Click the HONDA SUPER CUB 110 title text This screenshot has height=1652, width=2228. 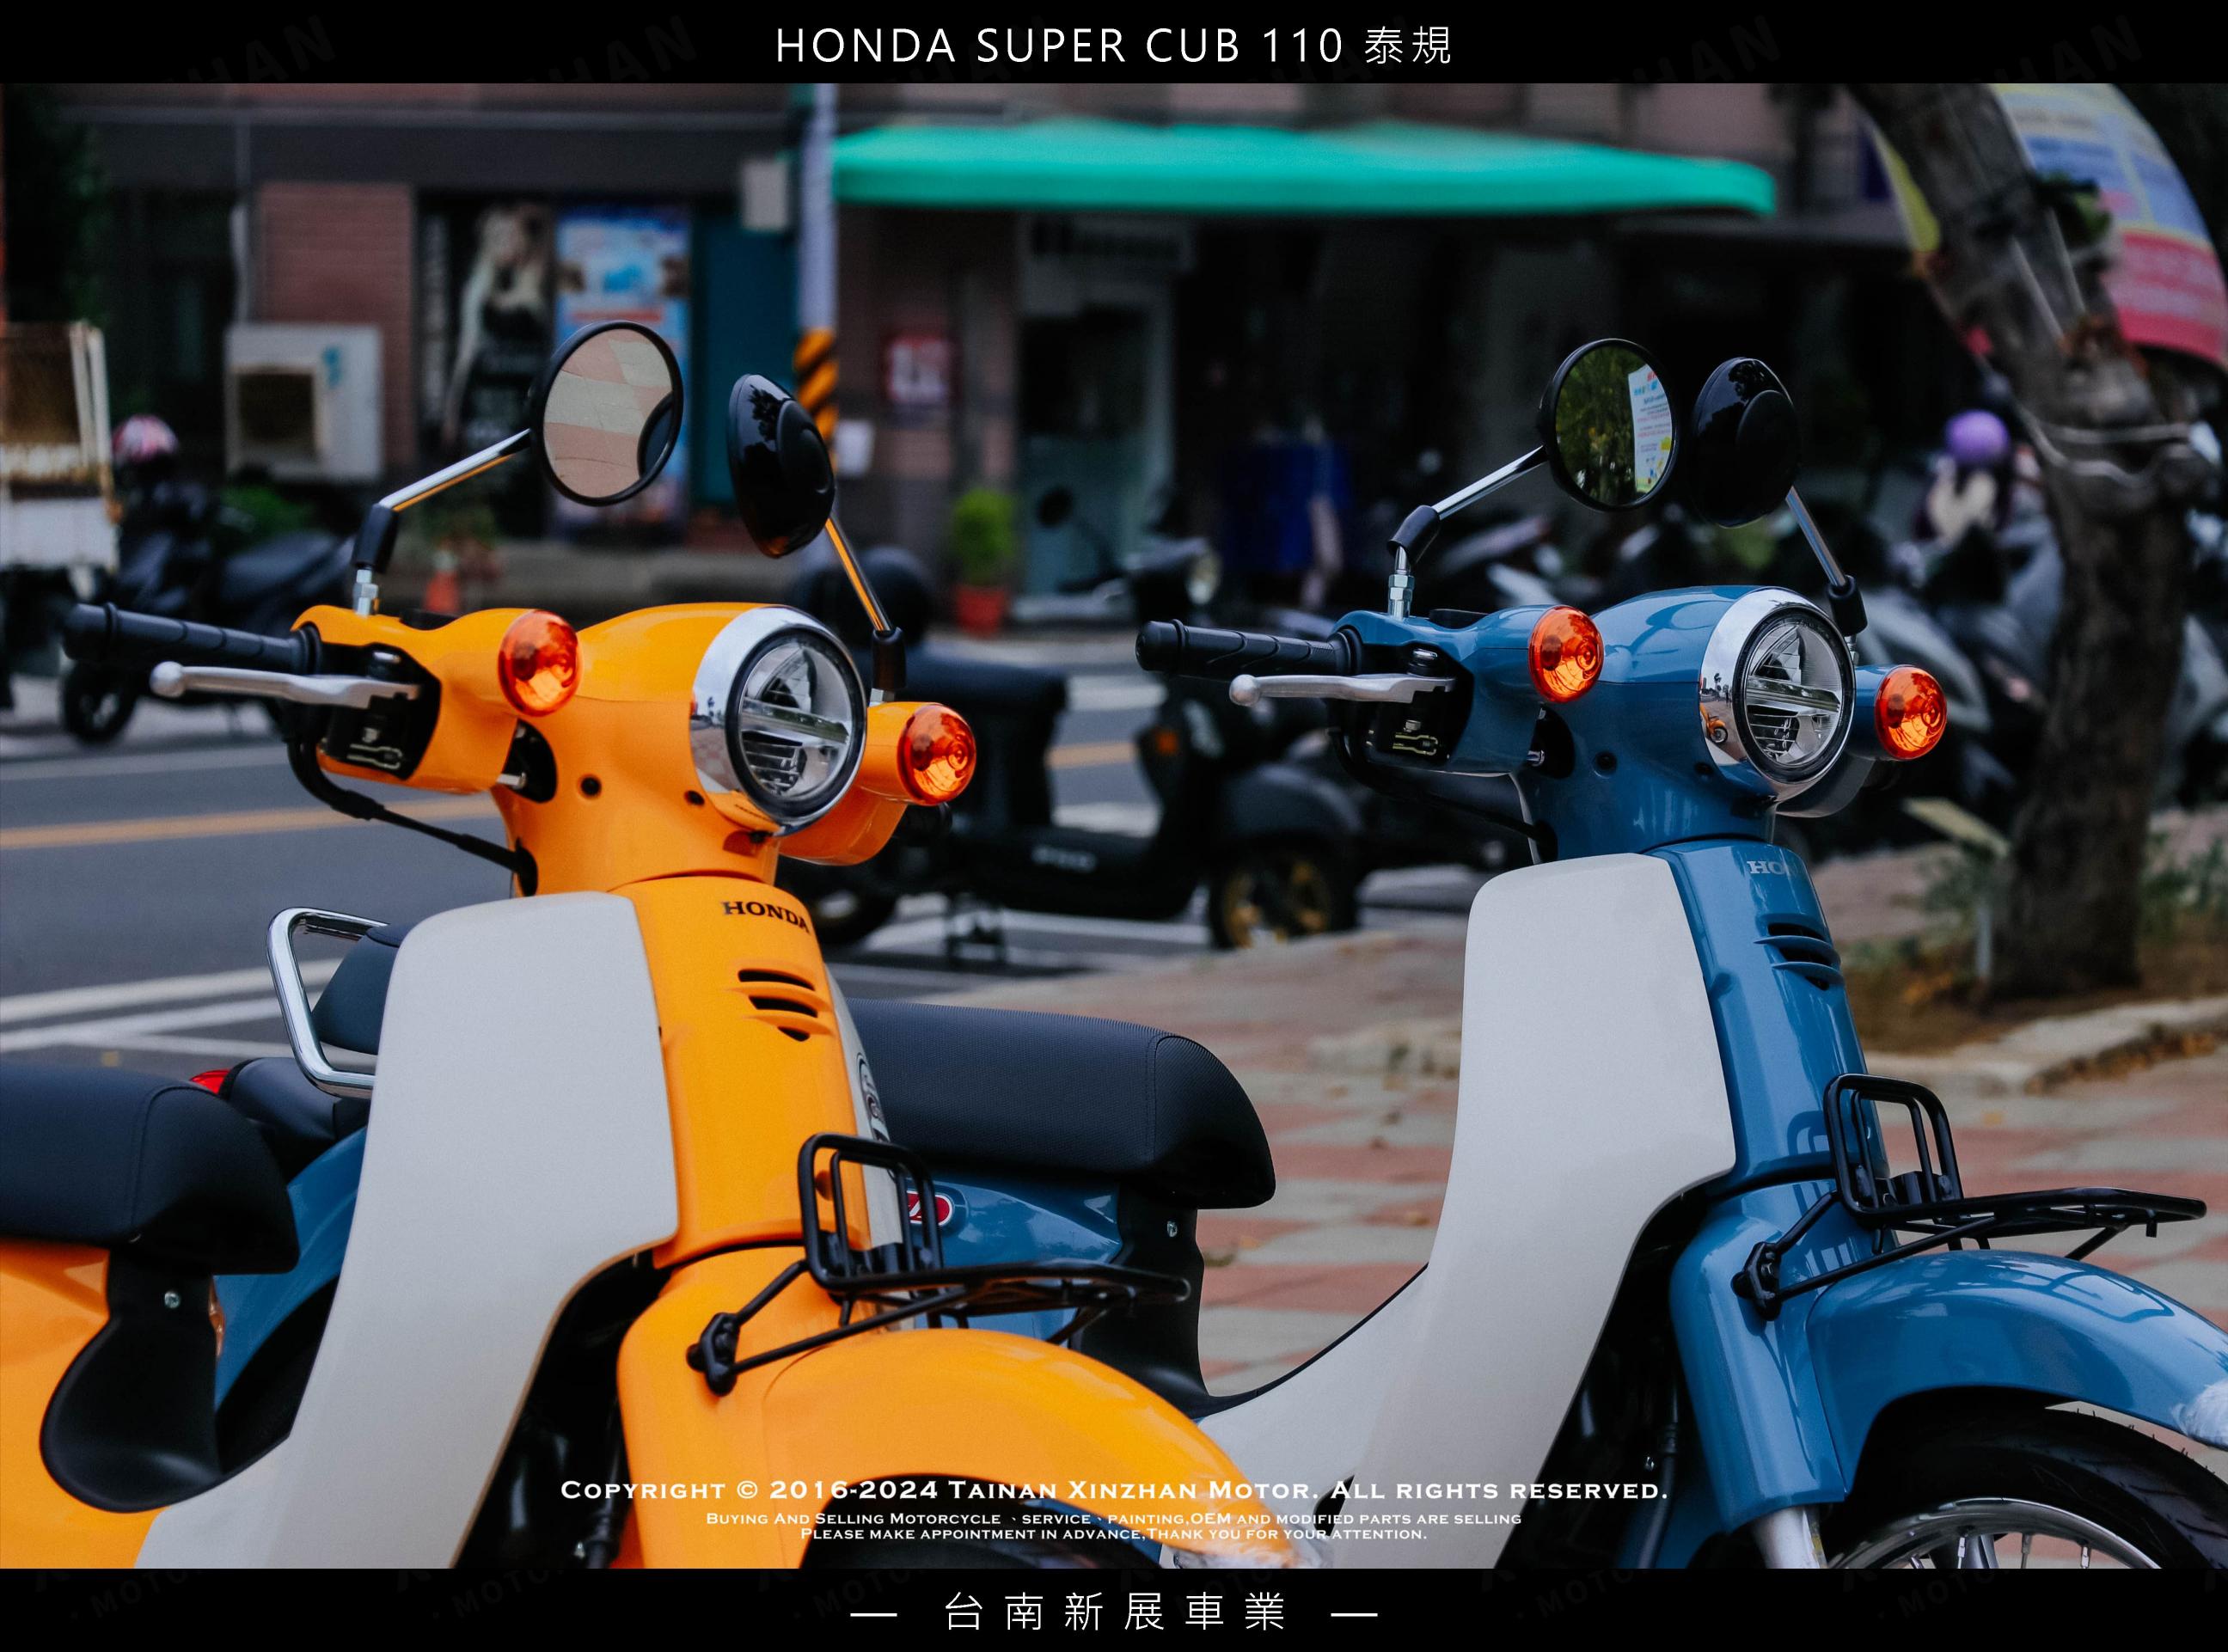(1113, 46)
